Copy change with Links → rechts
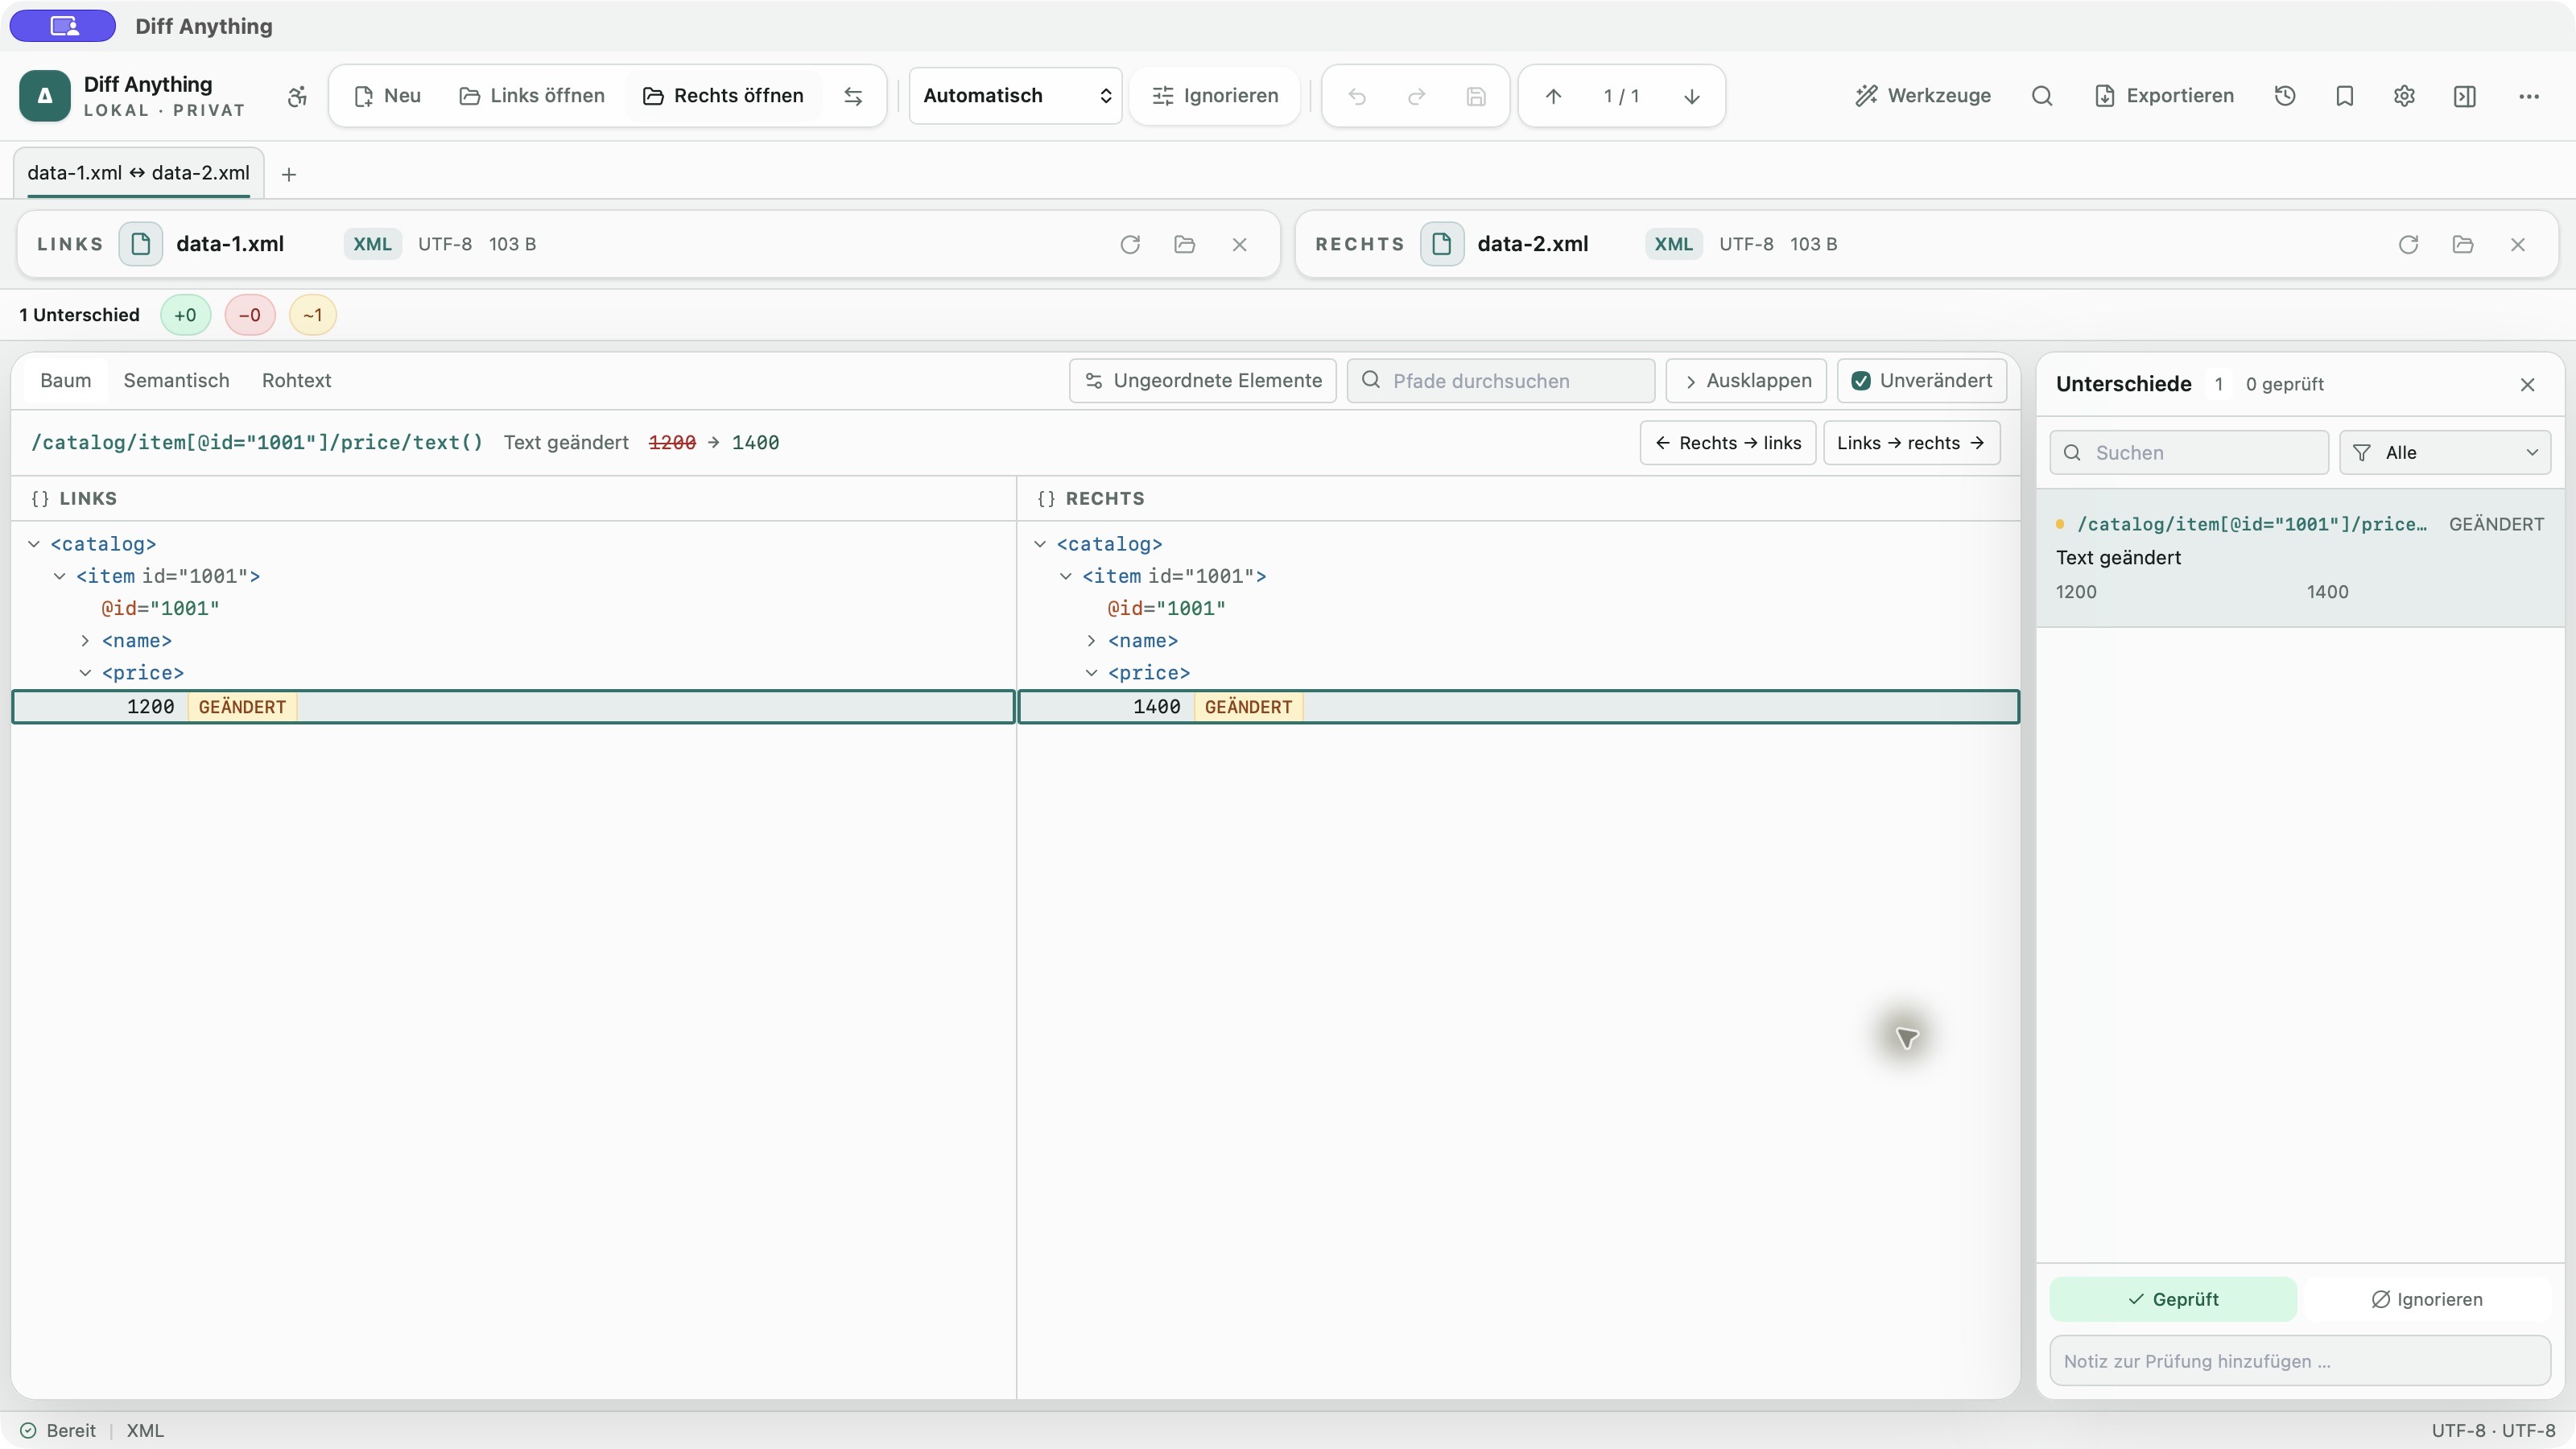 tap(1912, 443)
